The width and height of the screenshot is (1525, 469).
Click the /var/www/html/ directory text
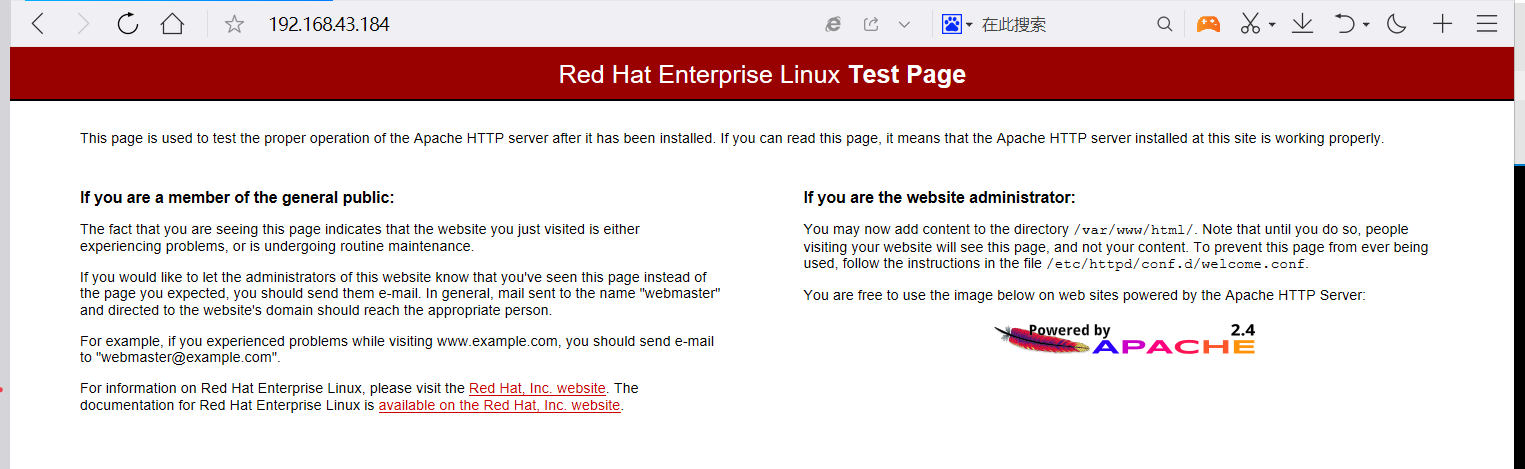pos(1133,230)
